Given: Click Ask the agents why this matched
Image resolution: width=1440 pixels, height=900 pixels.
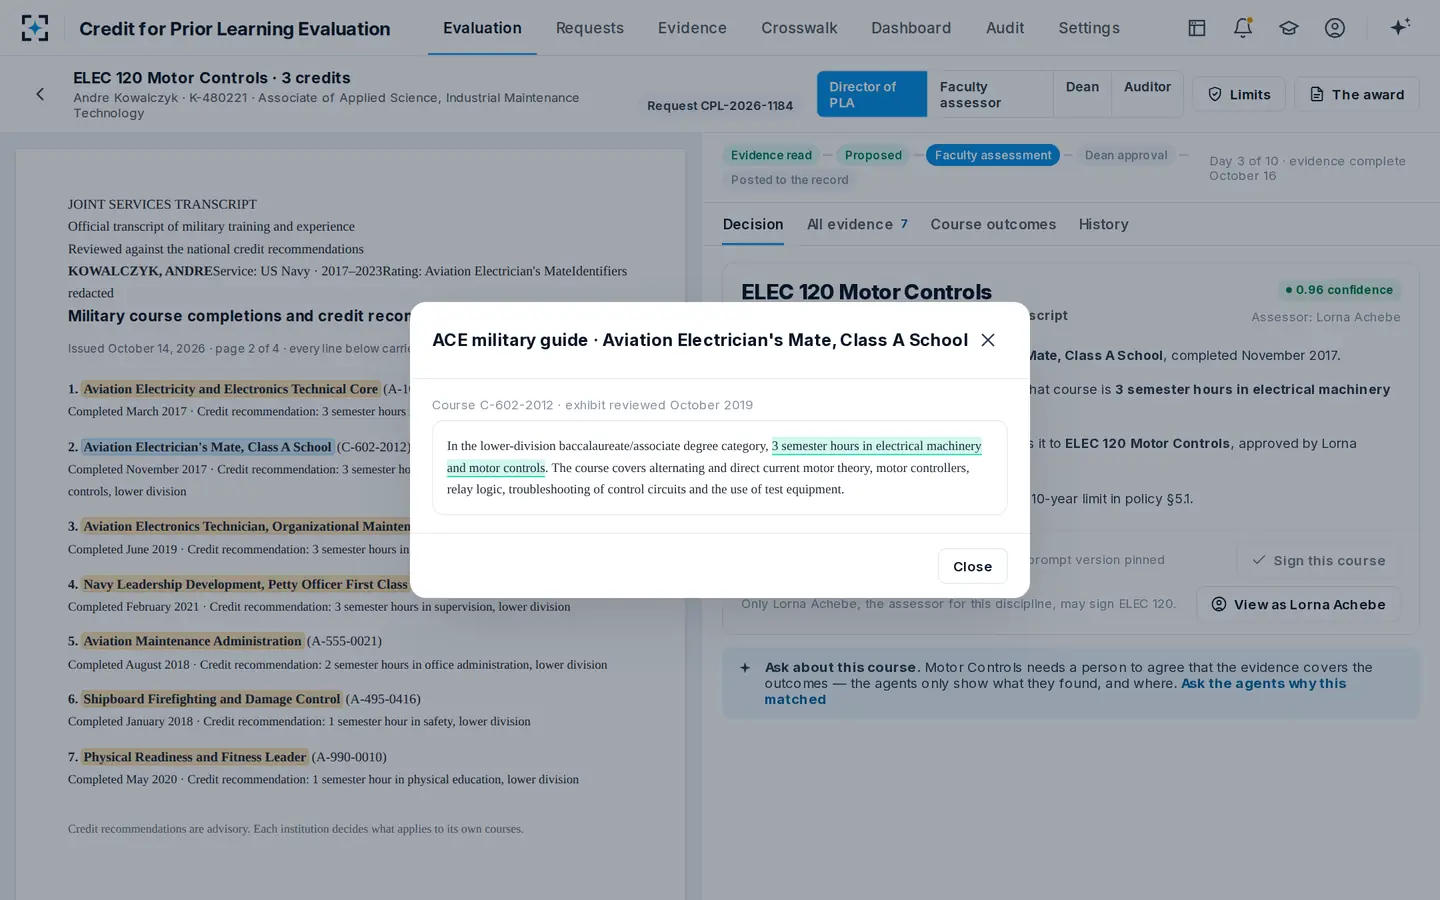Looking at the screenshot, I should 1055,691.
